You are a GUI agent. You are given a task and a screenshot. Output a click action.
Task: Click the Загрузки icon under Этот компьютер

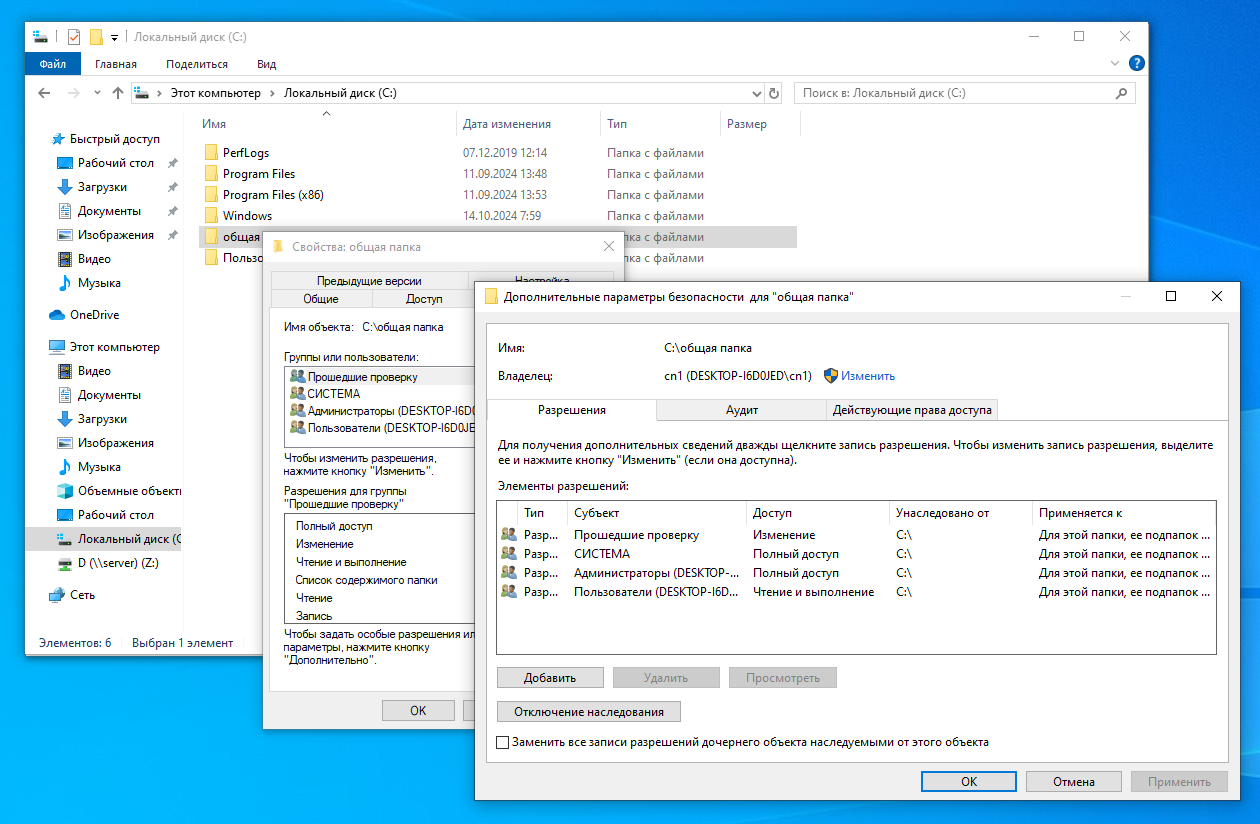pyautogui.click(x=65, y=419)
